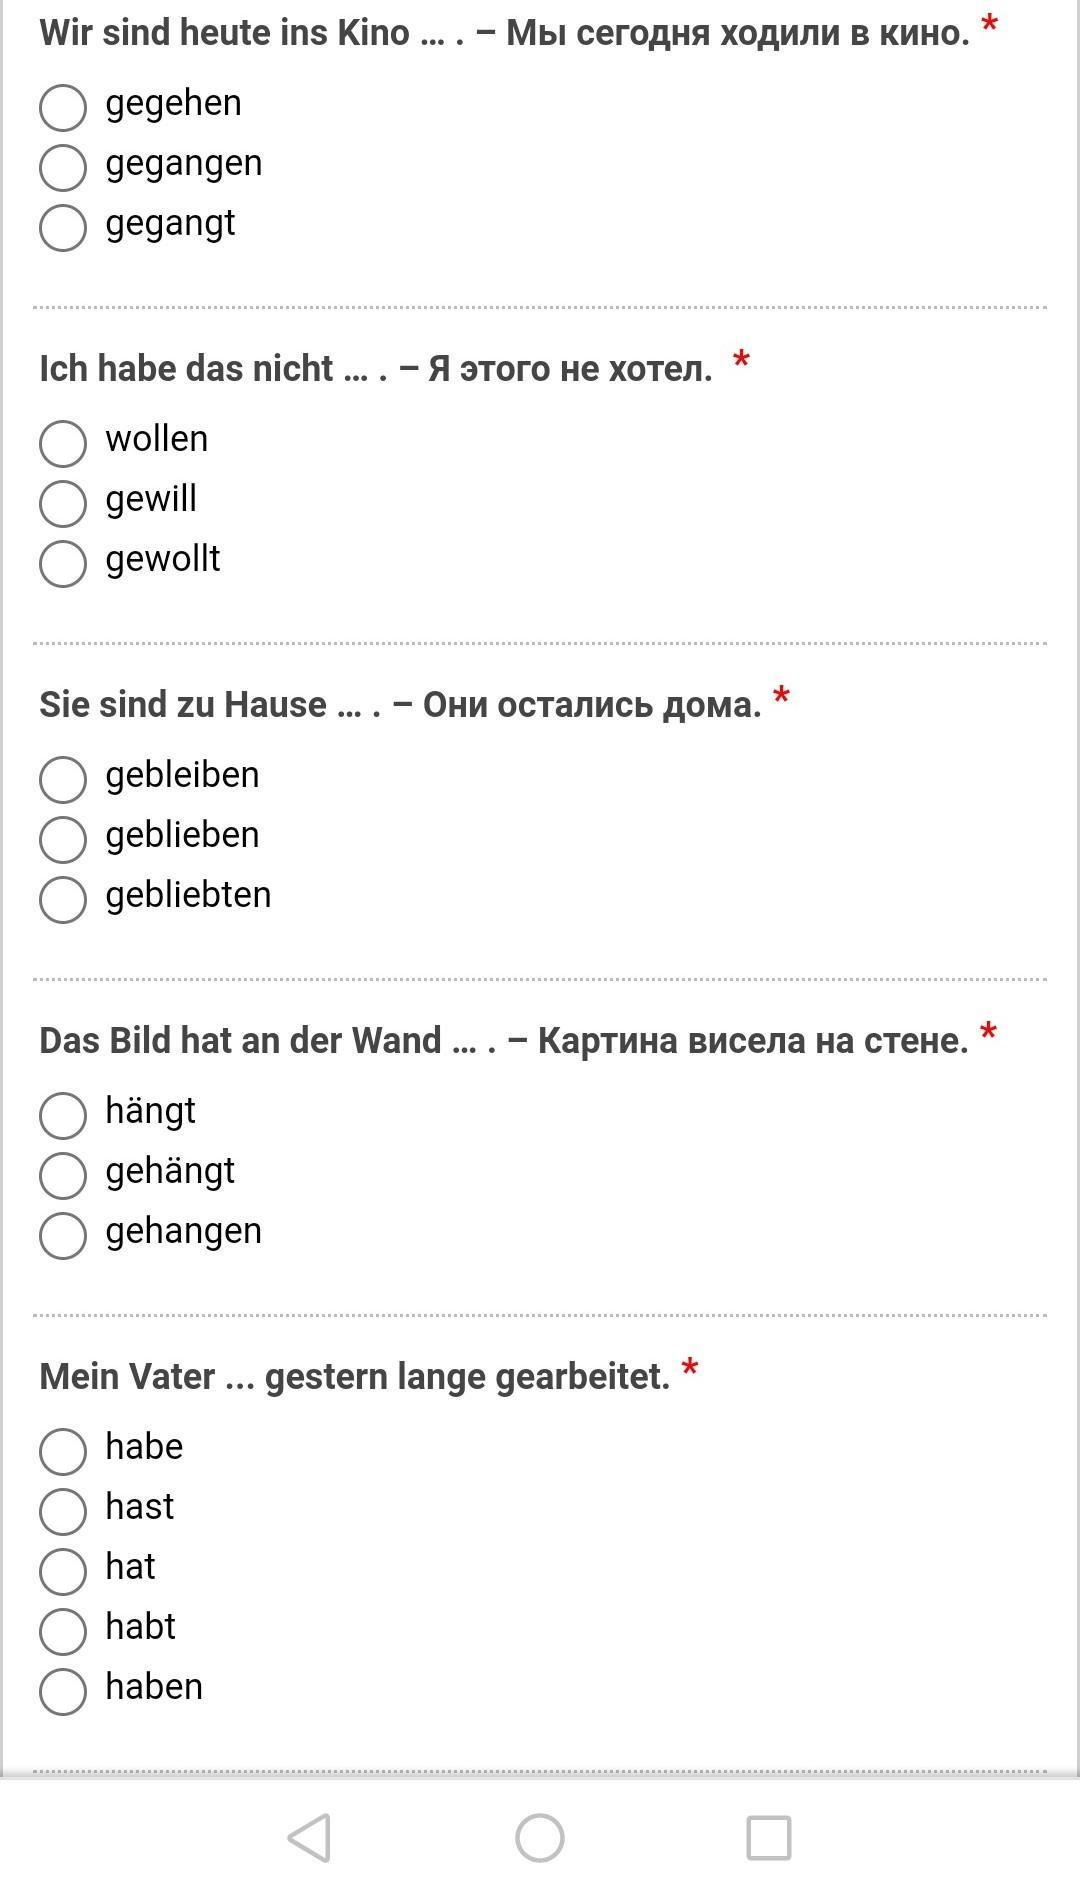The image size is (1080, 1899).
Task: Select the 'haben' radio button
Action: pos(62,1691)
